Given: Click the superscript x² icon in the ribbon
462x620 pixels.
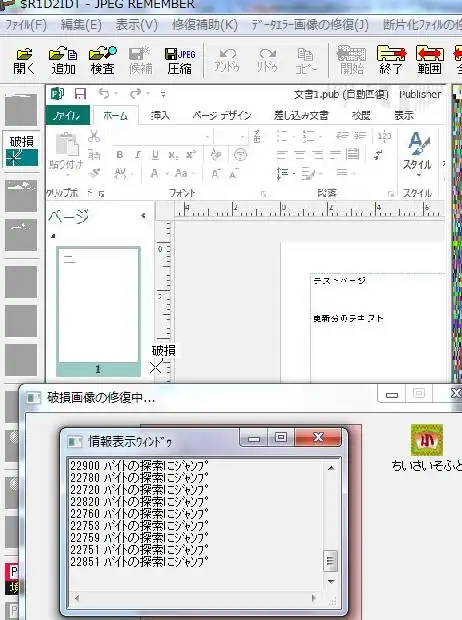Looking at the screenshot, I should 191,155.
